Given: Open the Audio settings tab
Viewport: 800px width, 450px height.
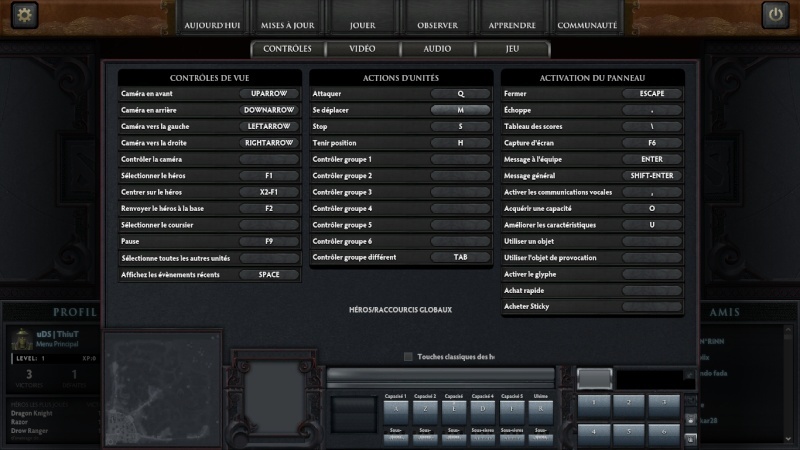Looking at the screenshot, I should [437, 49].
